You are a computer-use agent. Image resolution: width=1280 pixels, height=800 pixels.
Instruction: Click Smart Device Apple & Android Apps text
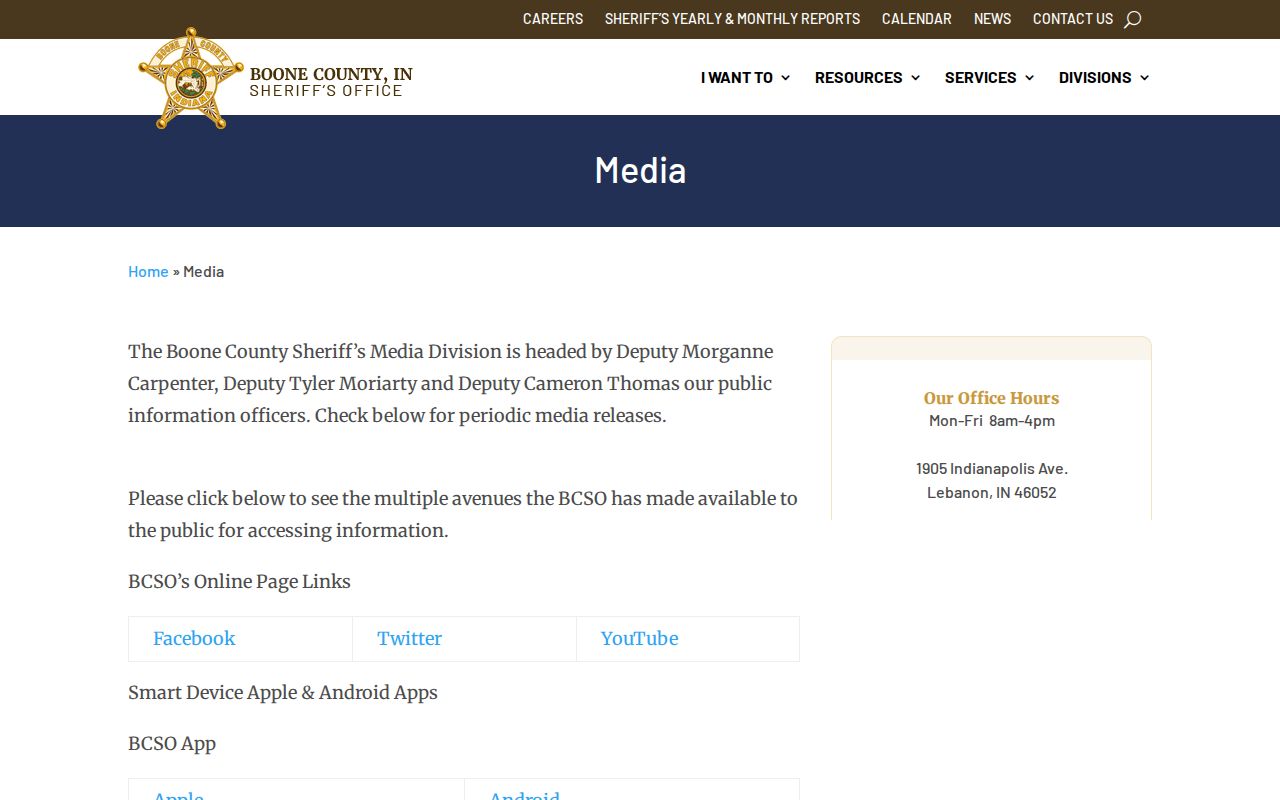click(283, 693)
